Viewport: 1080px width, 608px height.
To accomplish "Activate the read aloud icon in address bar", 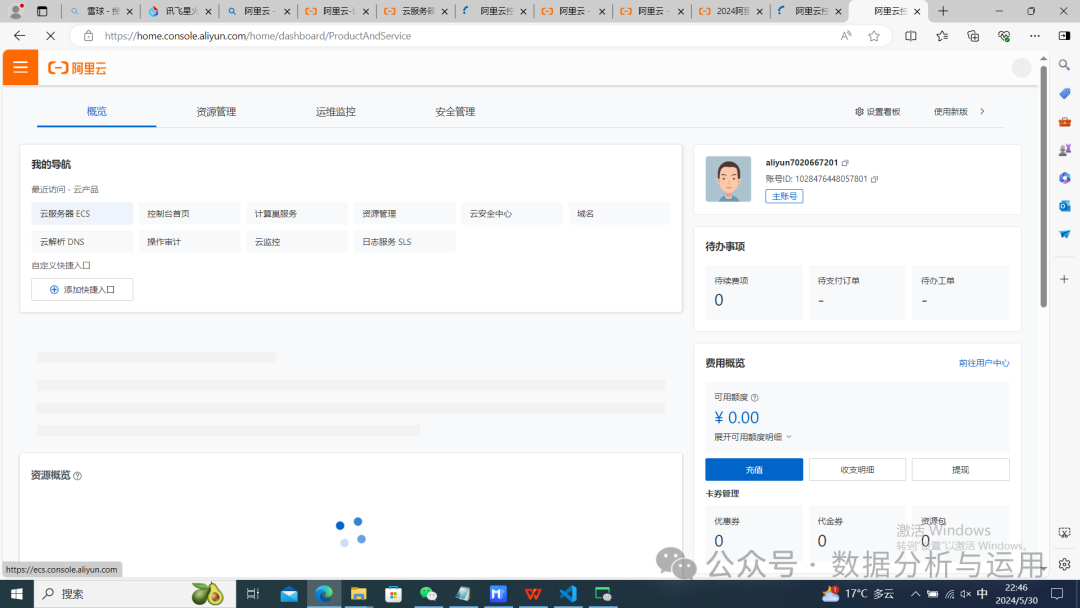I will pos(846,36).
